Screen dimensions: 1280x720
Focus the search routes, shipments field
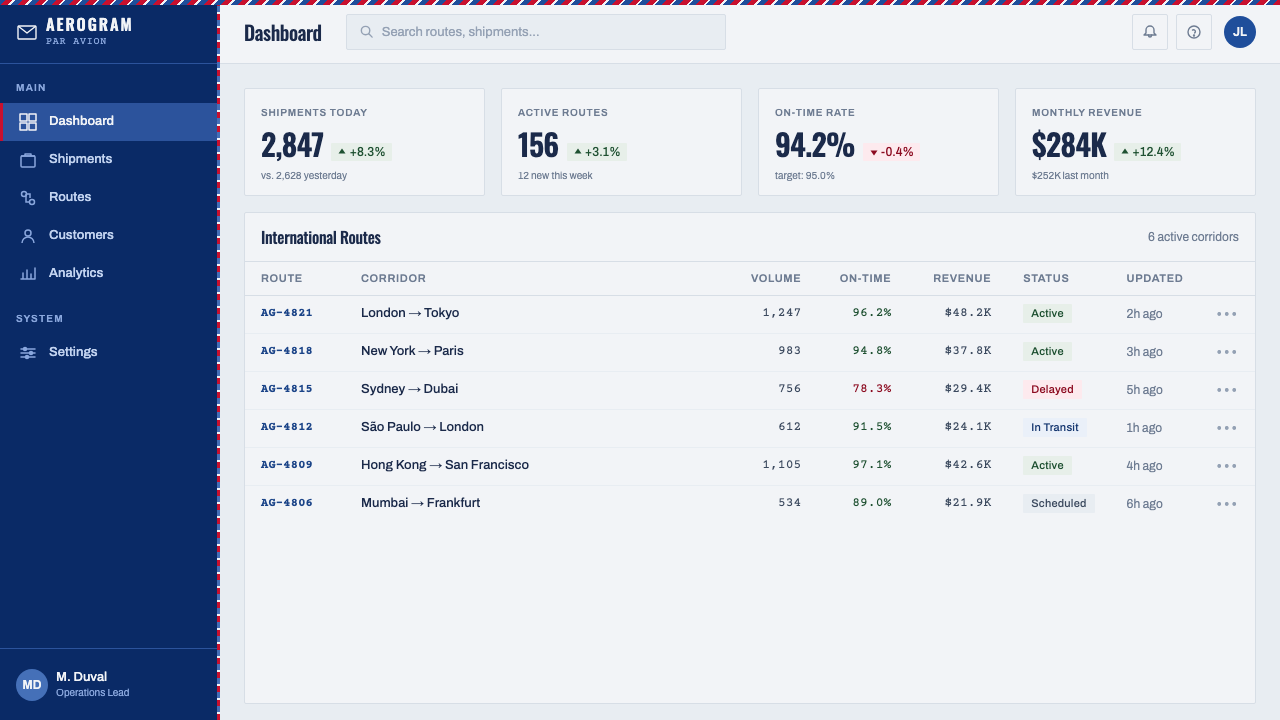(536, 32)
